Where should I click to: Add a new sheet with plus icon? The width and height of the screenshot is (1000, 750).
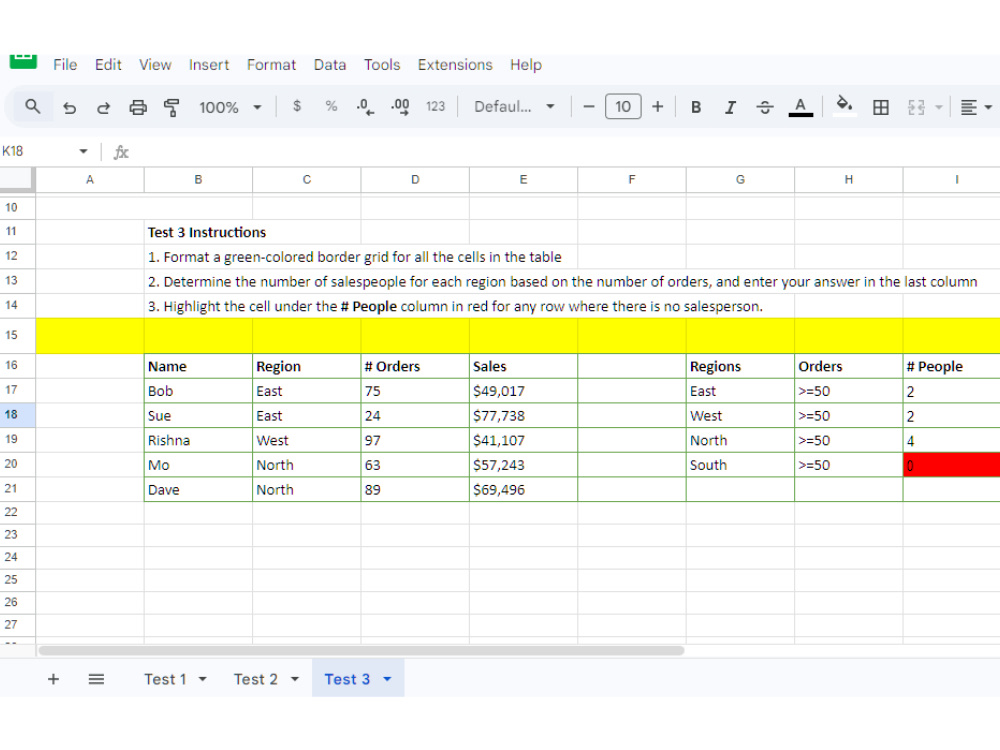pyautogui.click(x=54, y=679)
